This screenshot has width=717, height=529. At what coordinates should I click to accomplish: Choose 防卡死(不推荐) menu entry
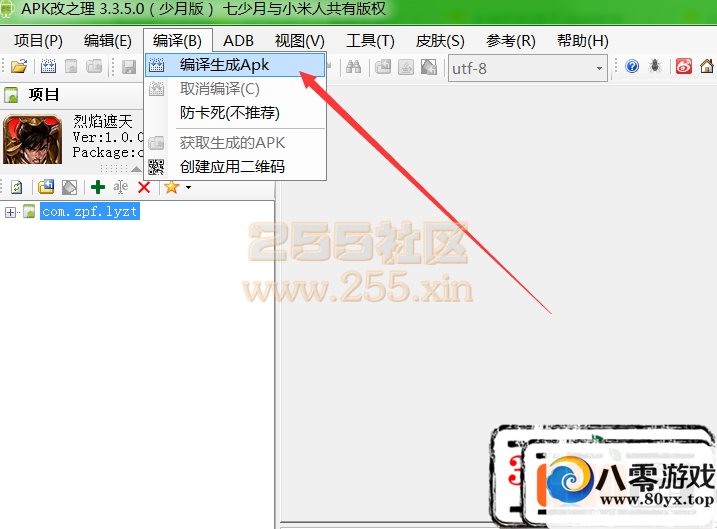pyautogui.click(x=235, y=112)
